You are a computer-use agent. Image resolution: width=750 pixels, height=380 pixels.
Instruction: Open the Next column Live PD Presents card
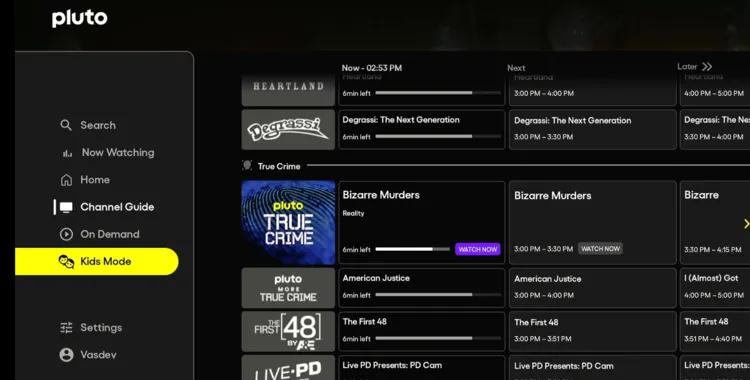point(592,368)
